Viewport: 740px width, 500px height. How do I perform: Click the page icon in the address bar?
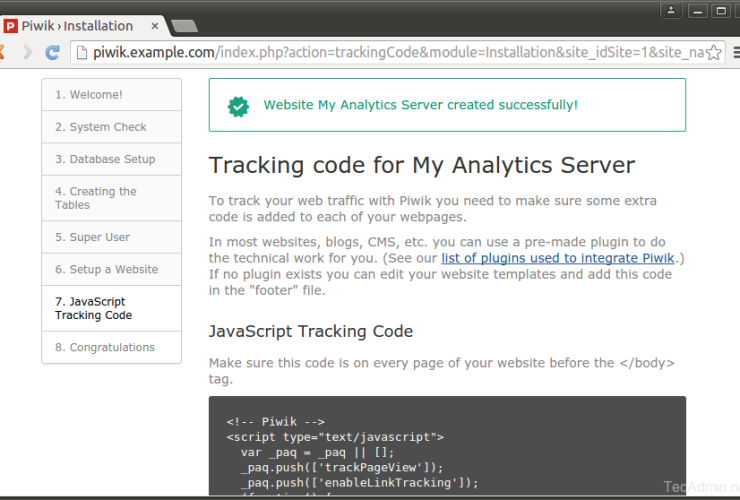coord(82,52)
